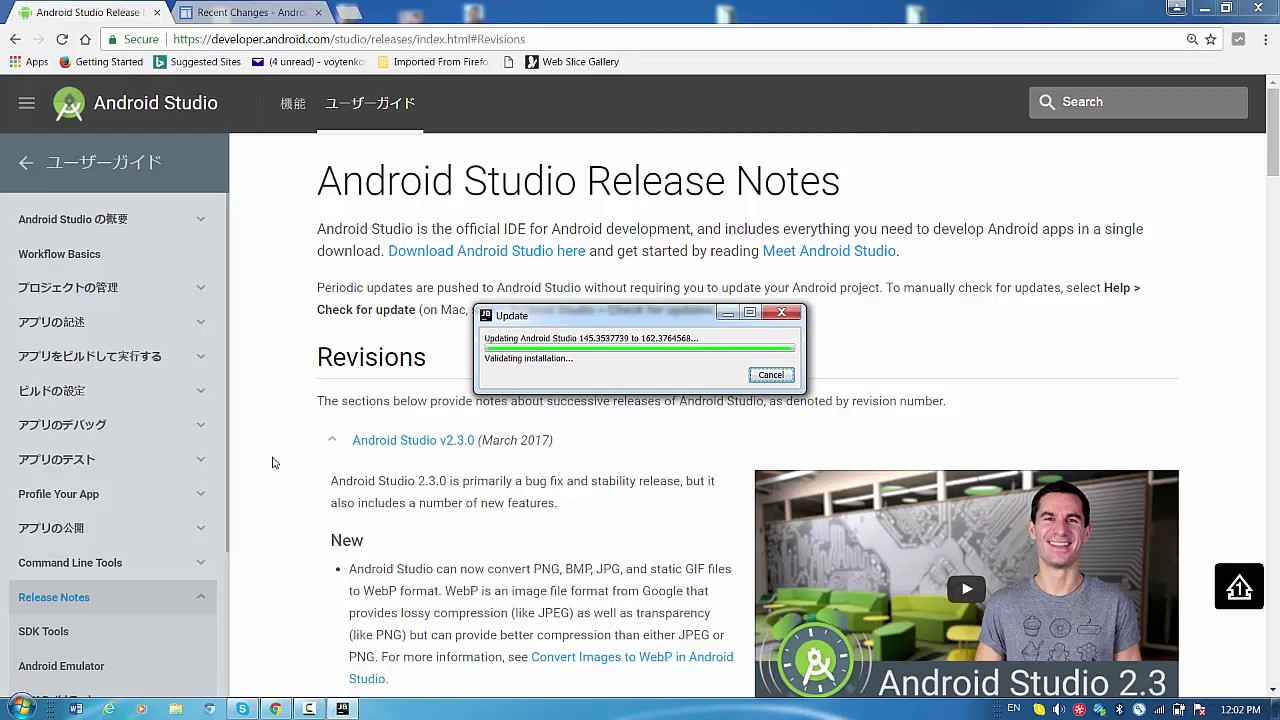This screenshot has height=720, width=1280.
Task: Expand the アプリのデバッグ section
Action: click(x=200, y=425)
